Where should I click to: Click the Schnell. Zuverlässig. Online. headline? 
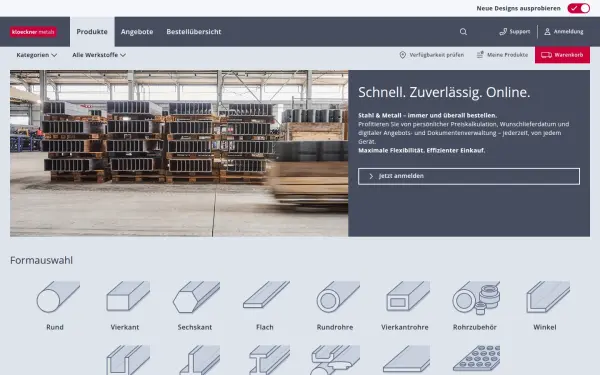click(x=444, y=92)
